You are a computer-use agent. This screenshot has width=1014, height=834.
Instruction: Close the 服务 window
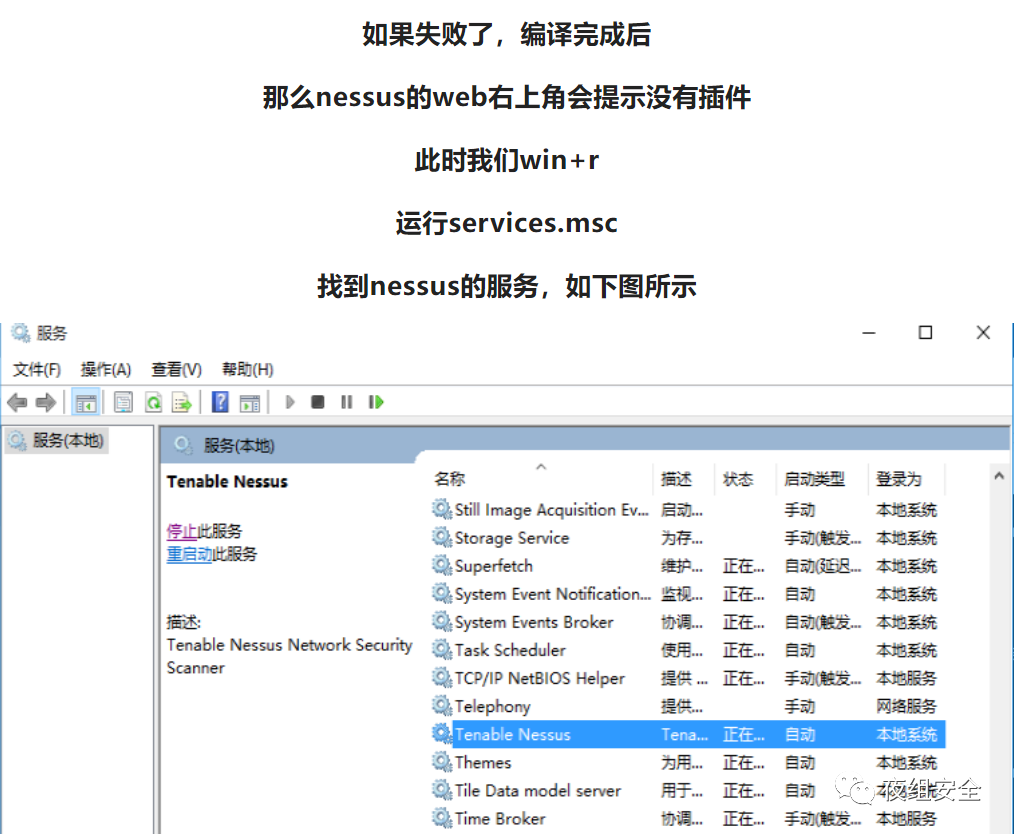(983, 333)
